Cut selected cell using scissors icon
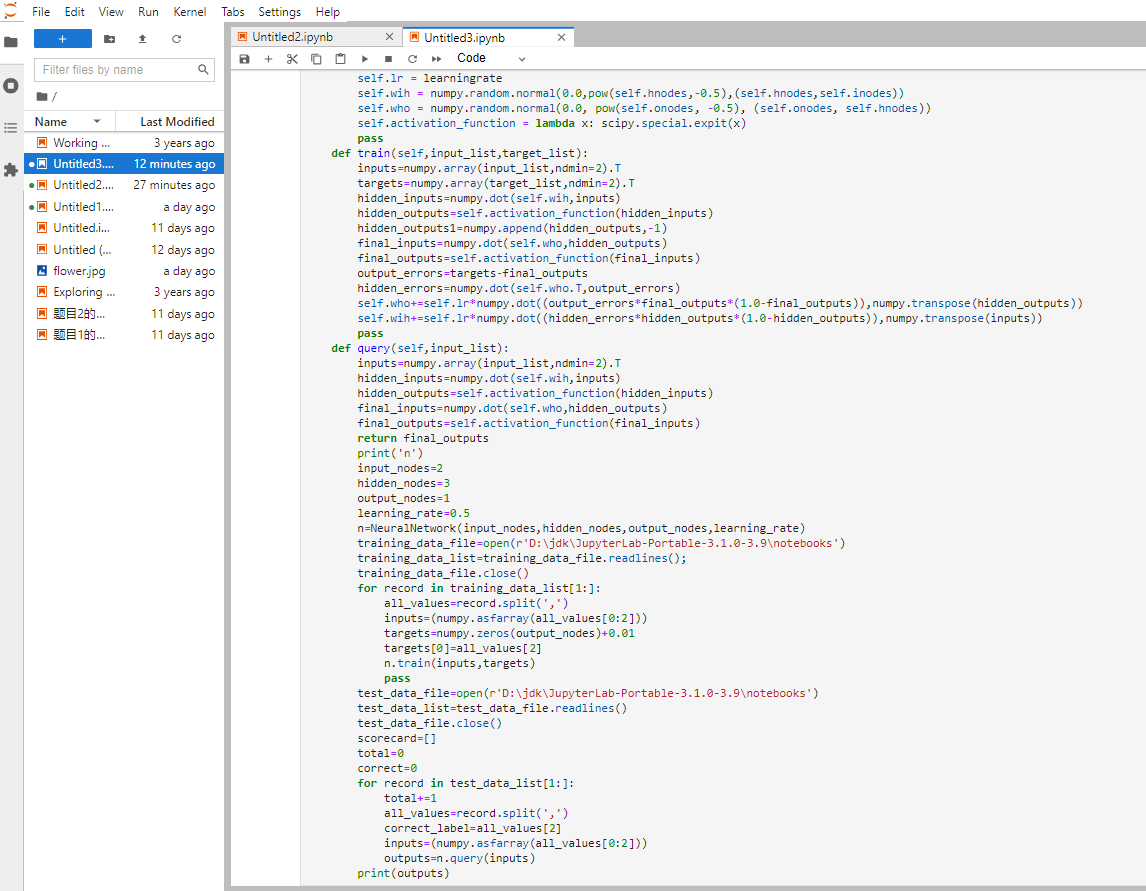Viewport: 1146px width, 891px height. [292, 59]
